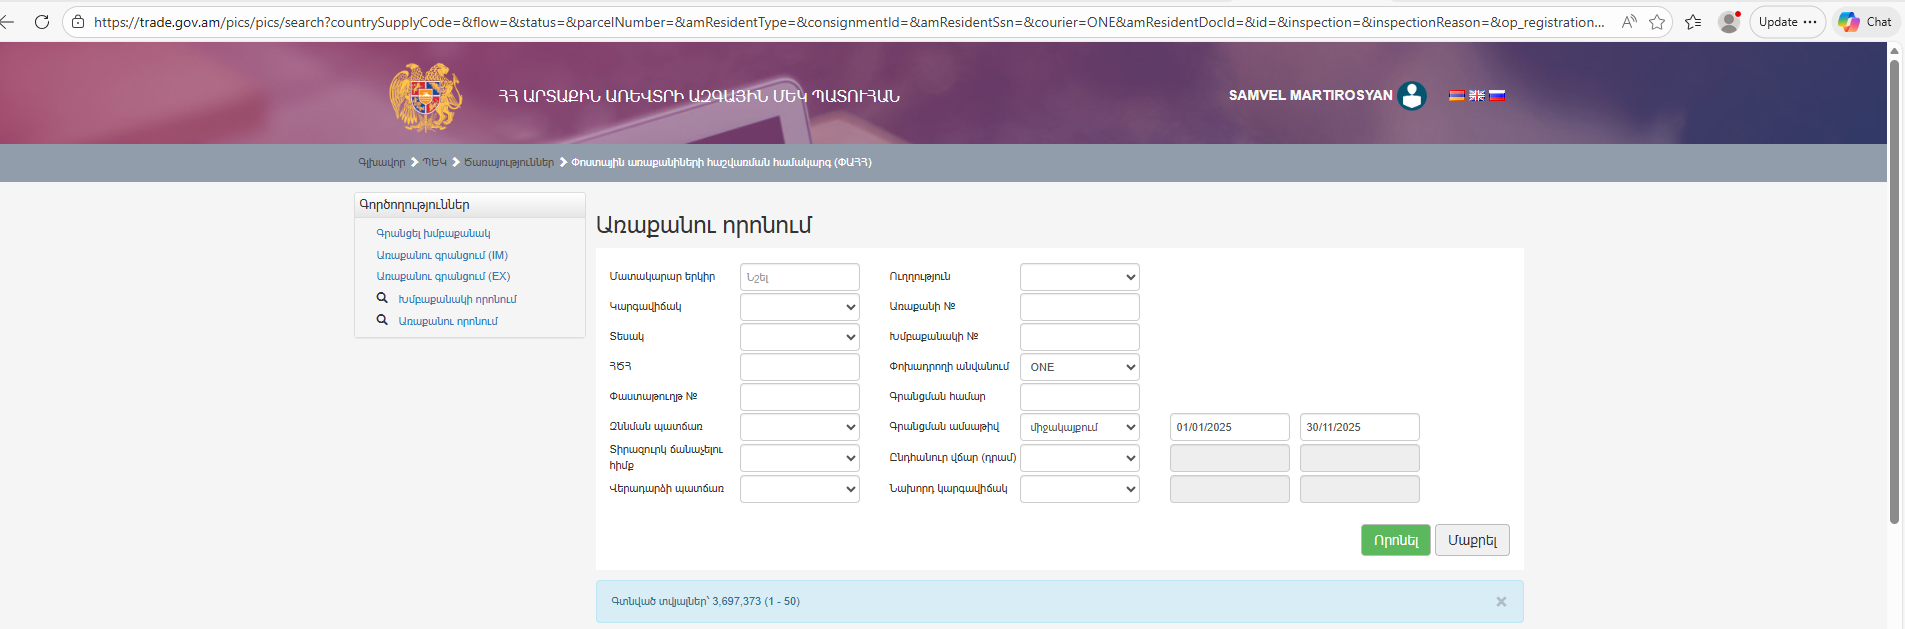This screenshot has height=629, width=1905.
Task: Open the Փոխադրողի անվանում dropdown showing ONE
Action: point(1079,367)
